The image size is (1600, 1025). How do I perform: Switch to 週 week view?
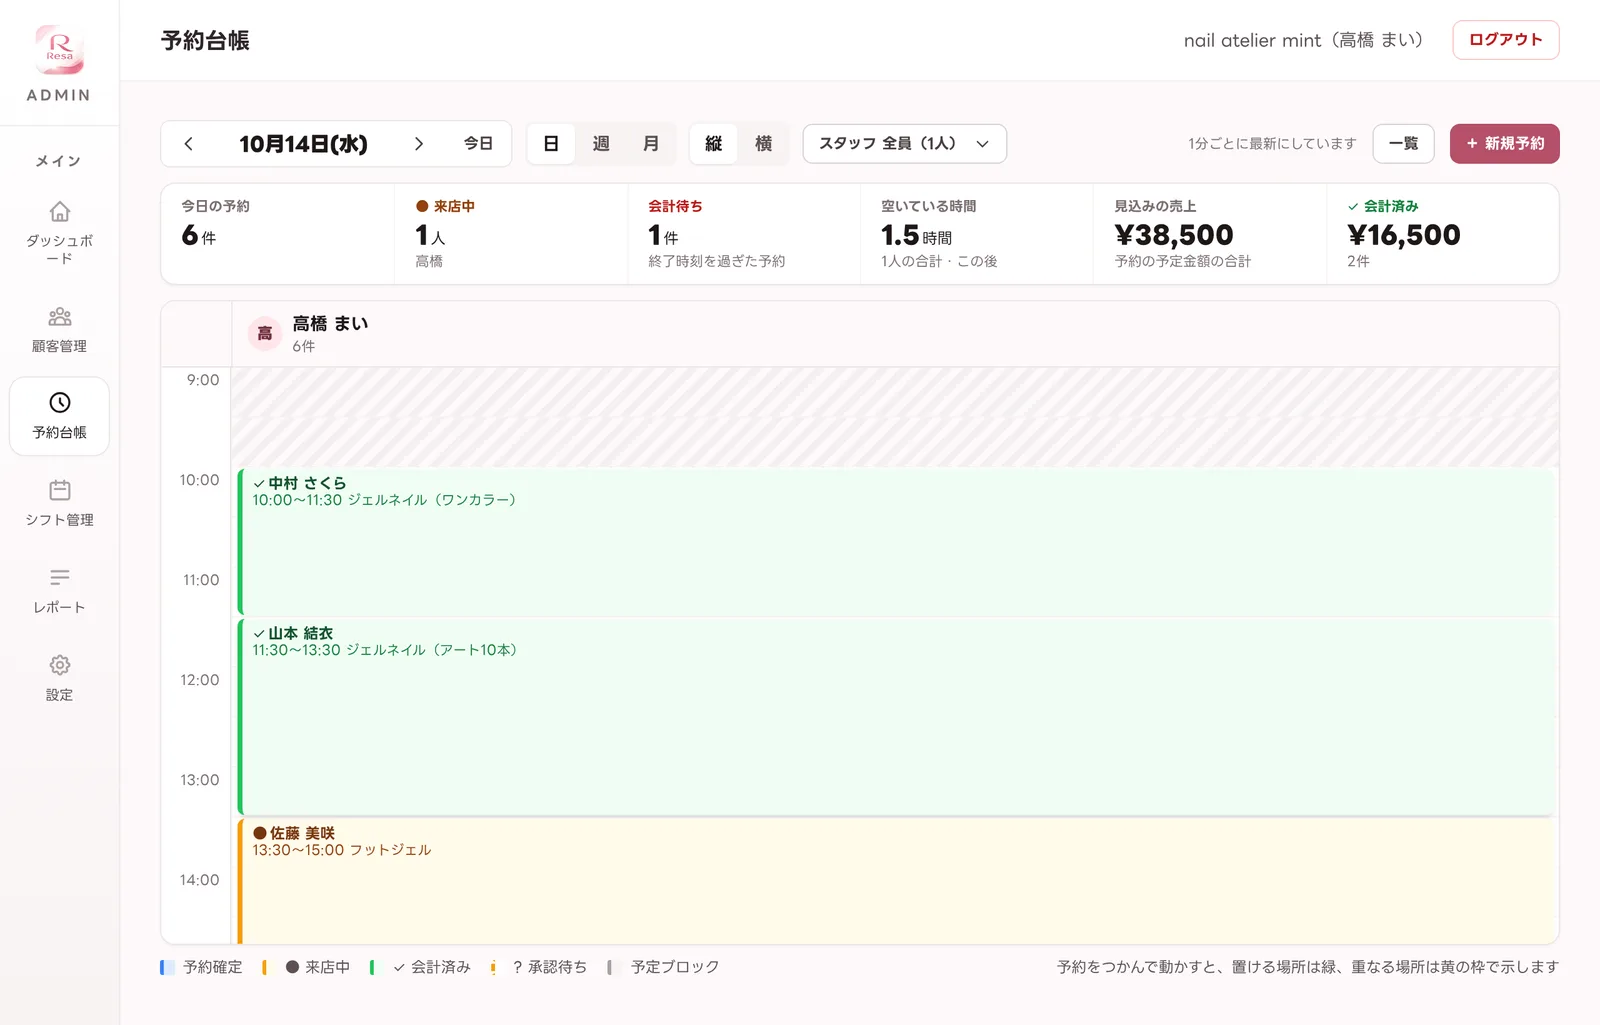tap(601, 144)
